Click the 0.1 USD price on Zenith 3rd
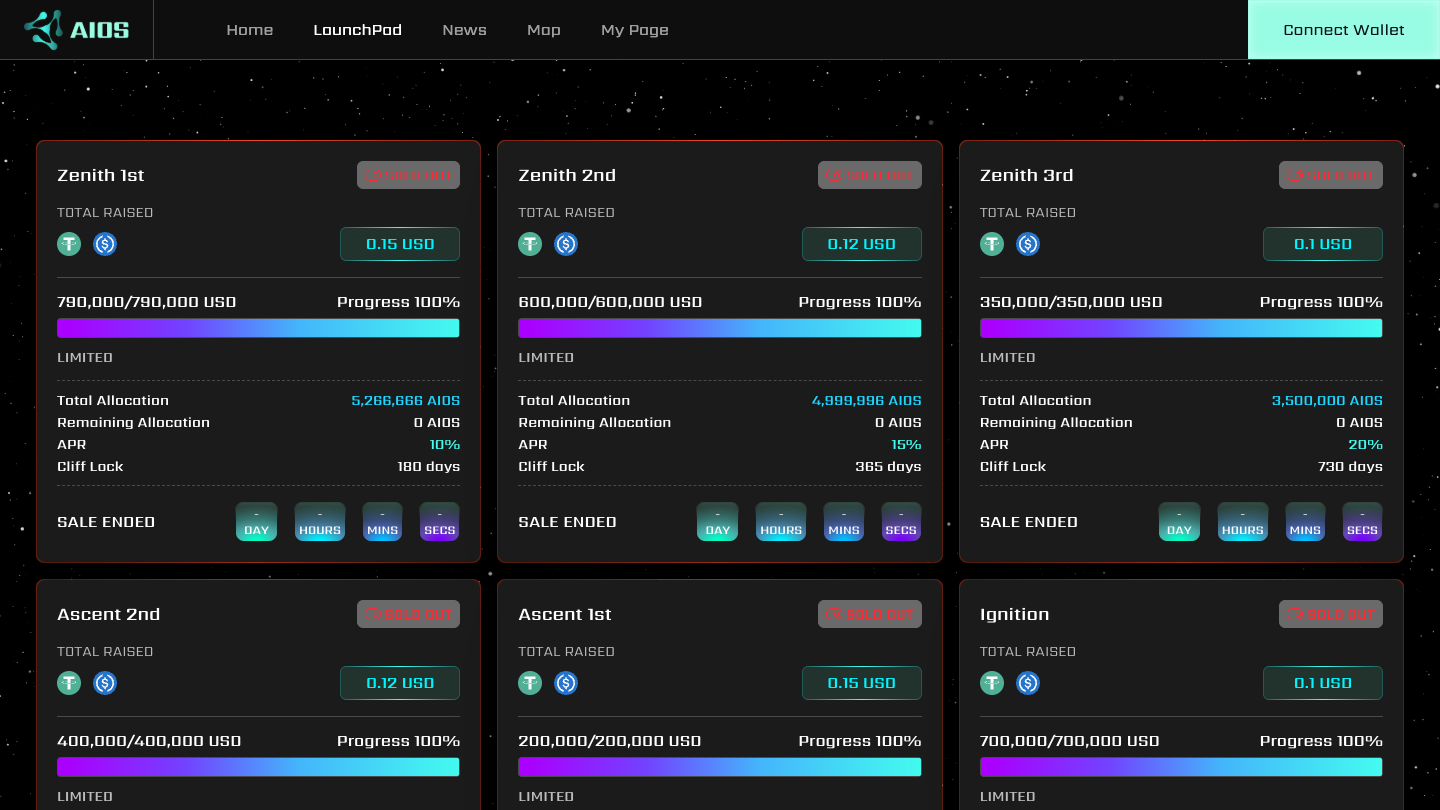1440x810 pixels. [1323, 244]
